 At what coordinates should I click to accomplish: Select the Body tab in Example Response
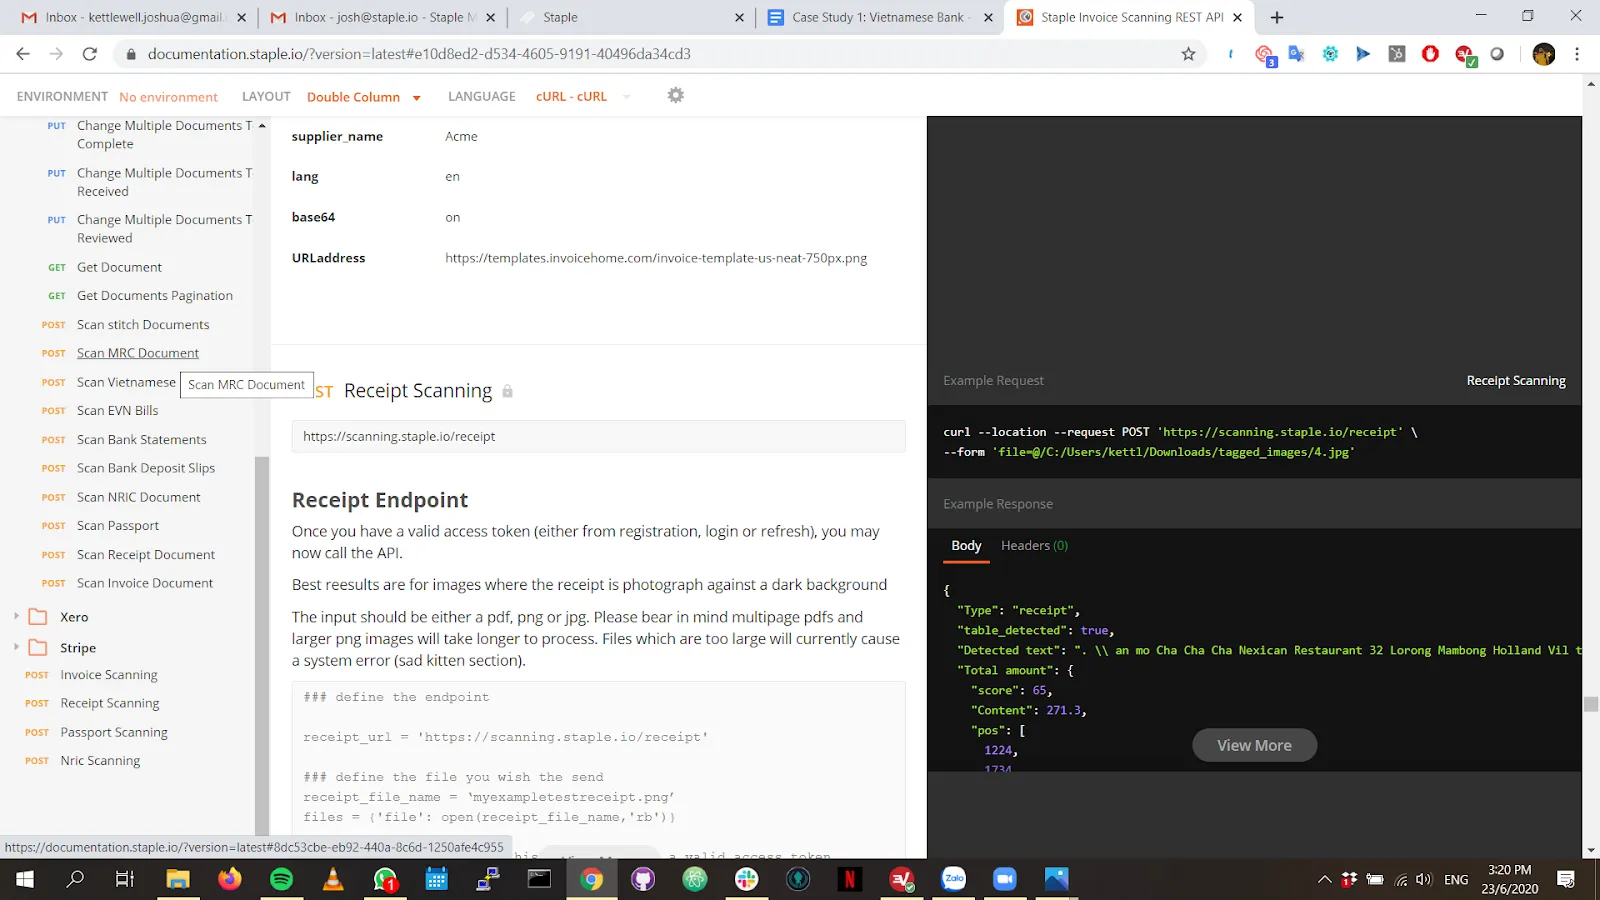(x=966, y=545)
